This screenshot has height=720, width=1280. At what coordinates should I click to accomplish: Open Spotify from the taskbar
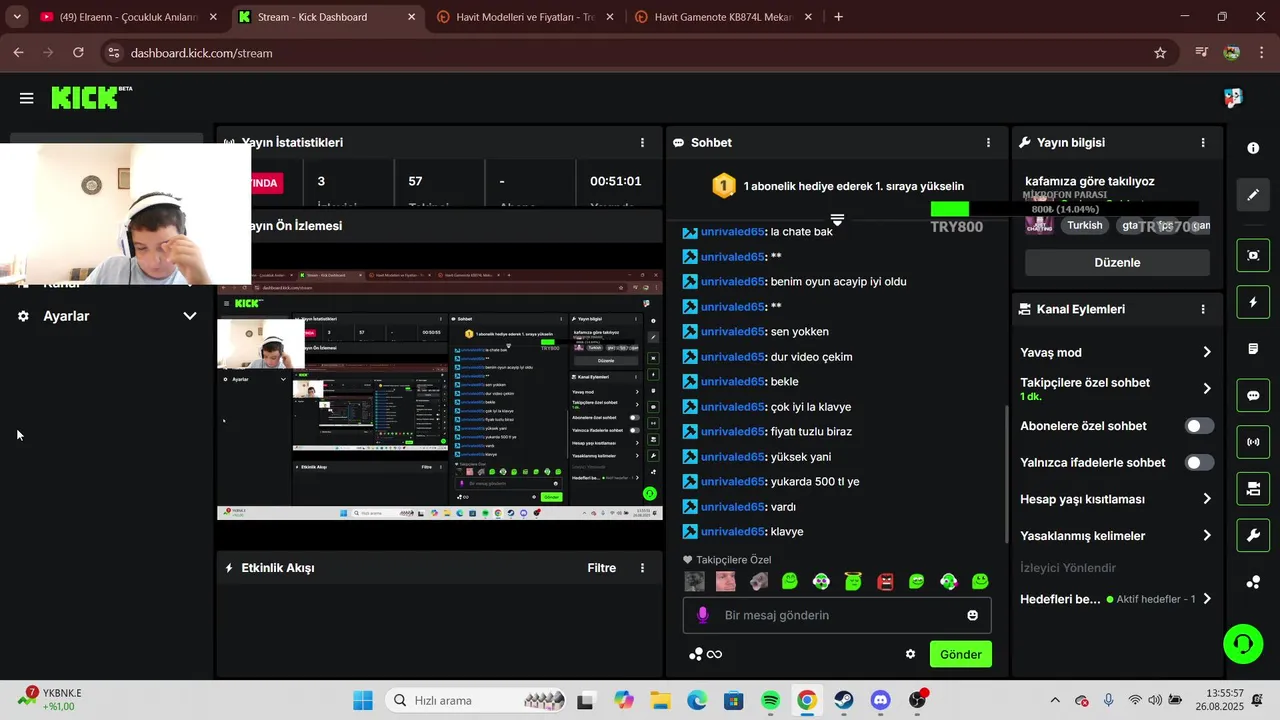770,700
